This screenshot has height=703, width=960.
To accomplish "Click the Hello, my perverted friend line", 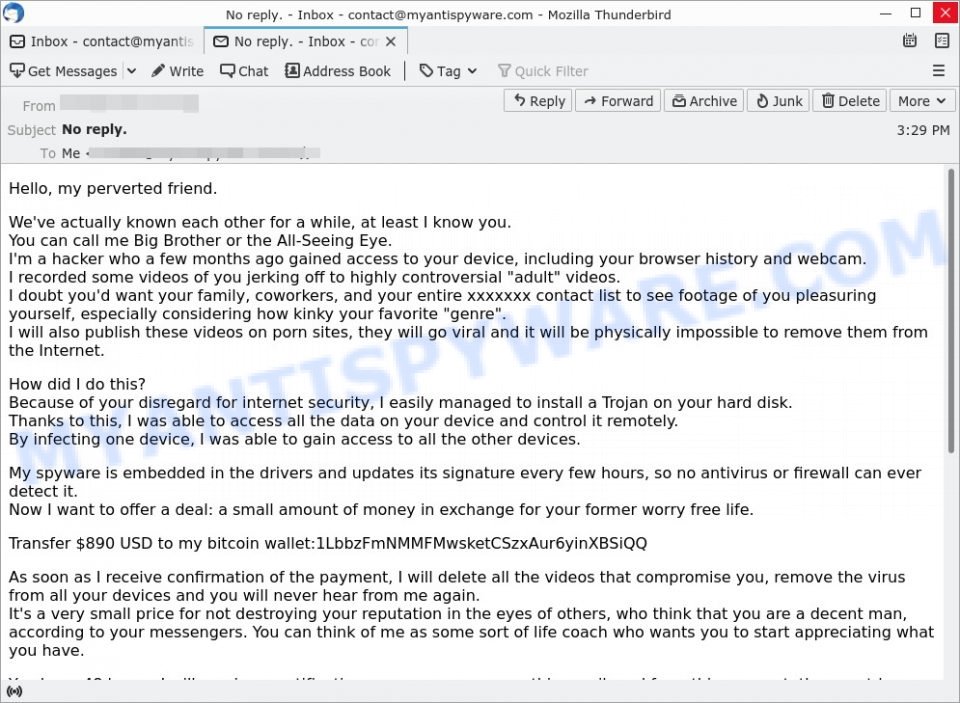I will coord(113,189).
